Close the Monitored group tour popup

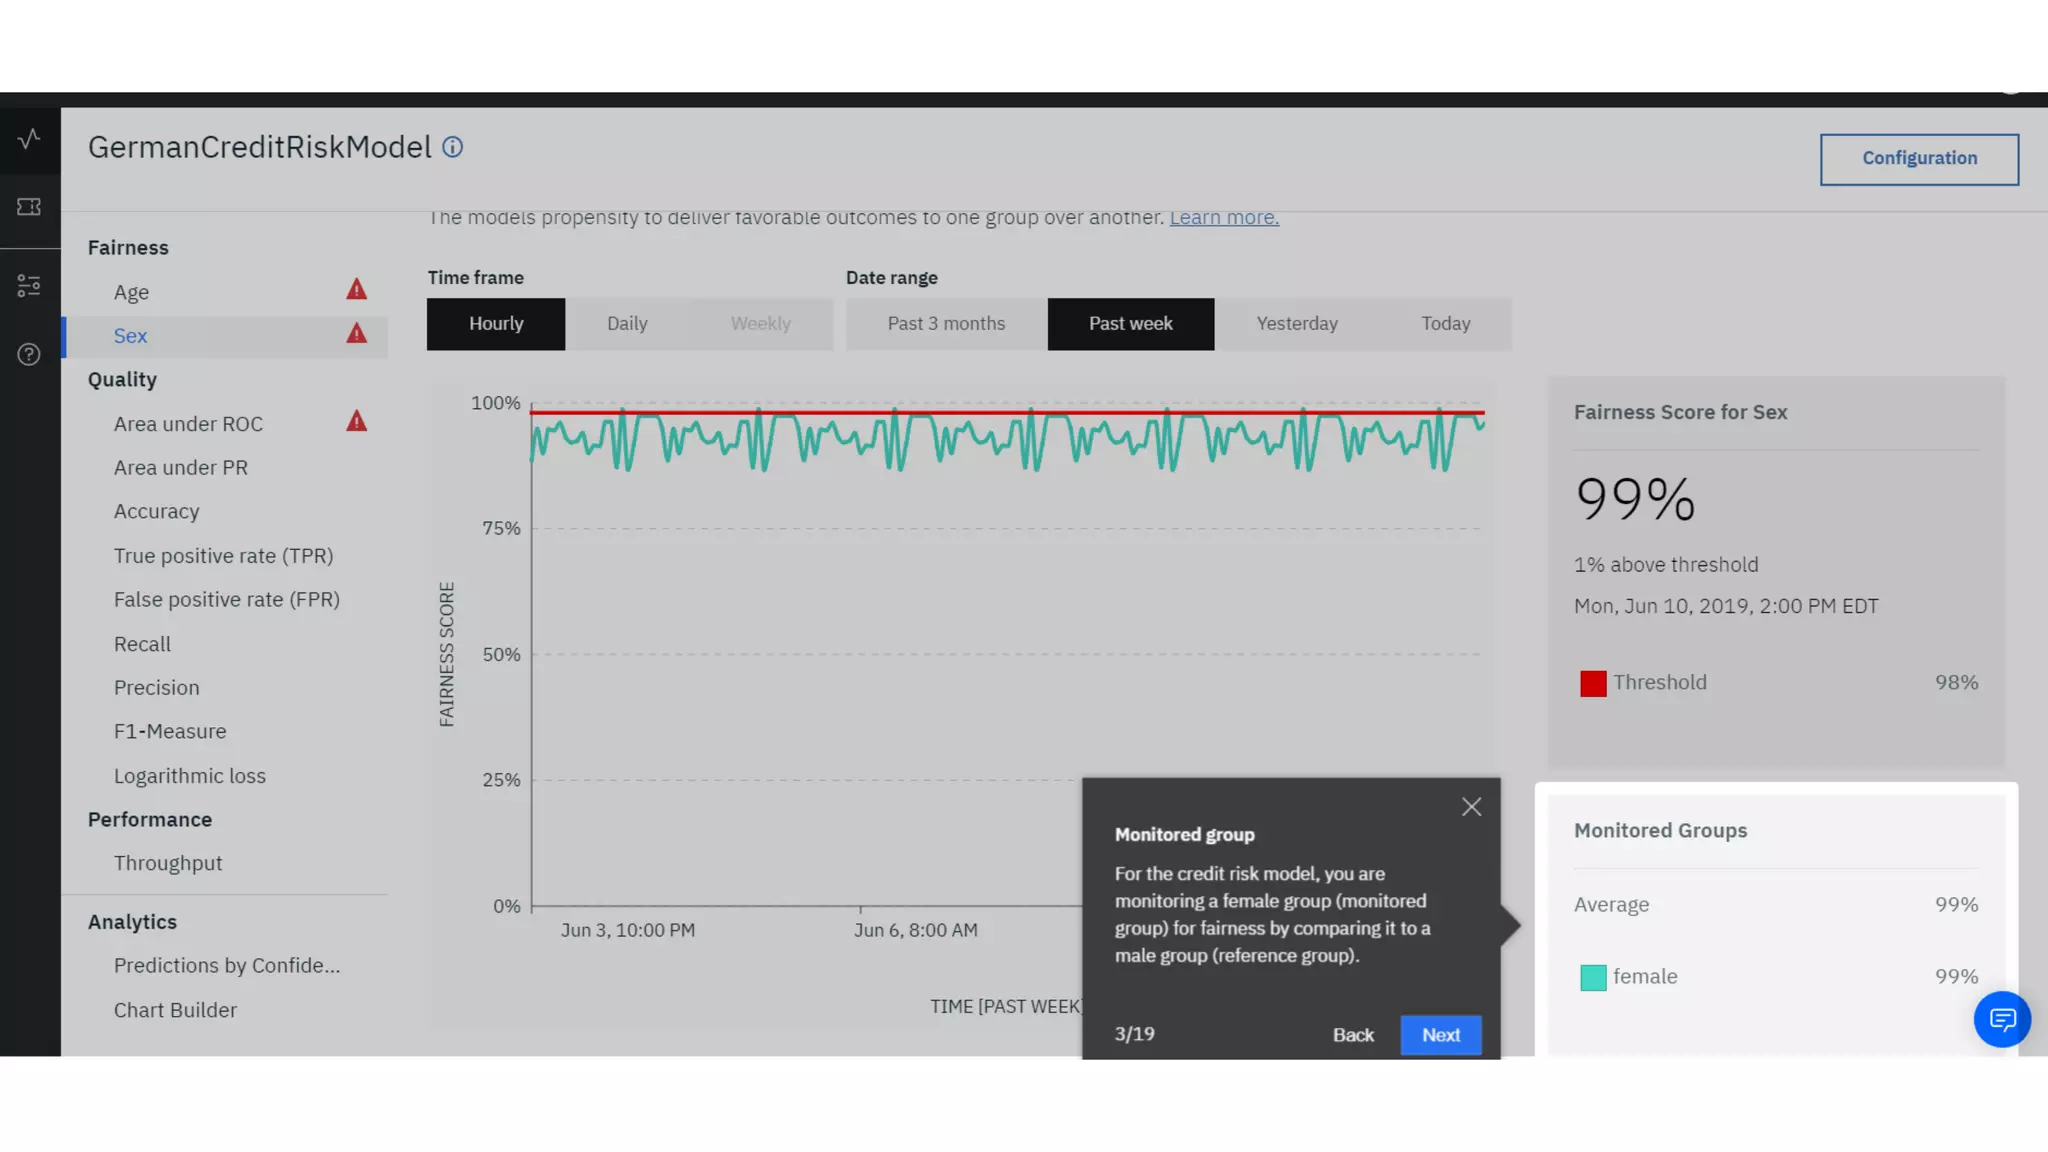[x=1471, y=807]
